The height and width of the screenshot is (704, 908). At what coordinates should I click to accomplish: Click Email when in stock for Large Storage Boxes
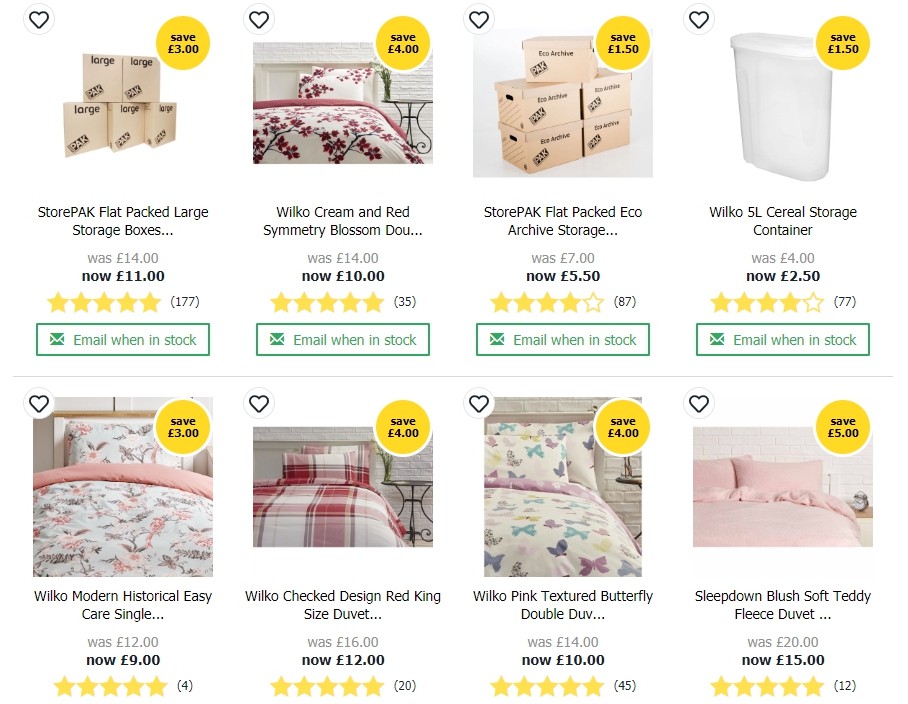coord(123,339)
